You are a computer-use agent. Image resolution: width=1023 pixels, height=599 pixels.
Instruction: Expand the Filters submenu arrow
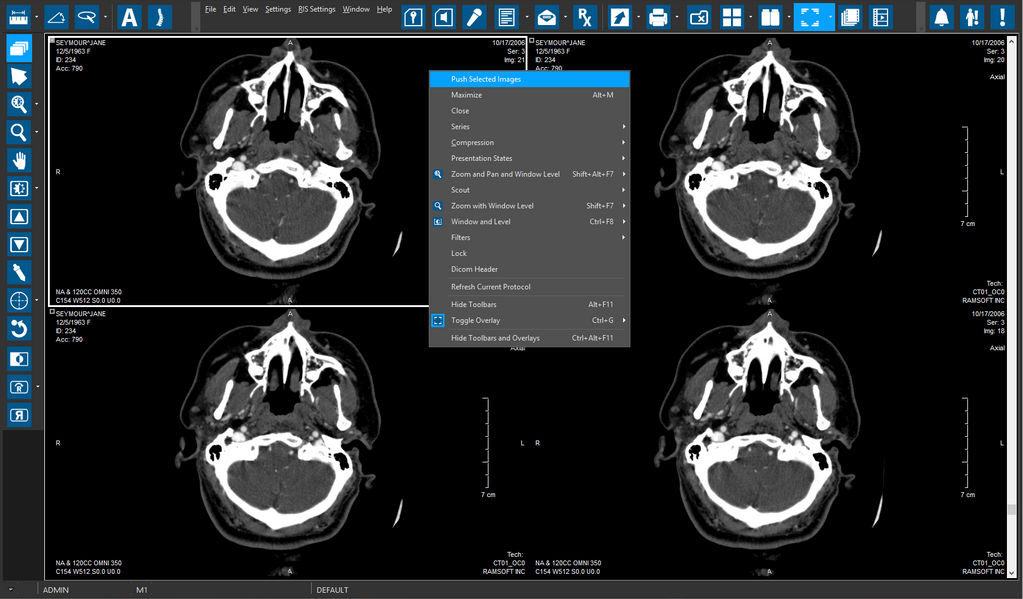[x=624, y=238]
